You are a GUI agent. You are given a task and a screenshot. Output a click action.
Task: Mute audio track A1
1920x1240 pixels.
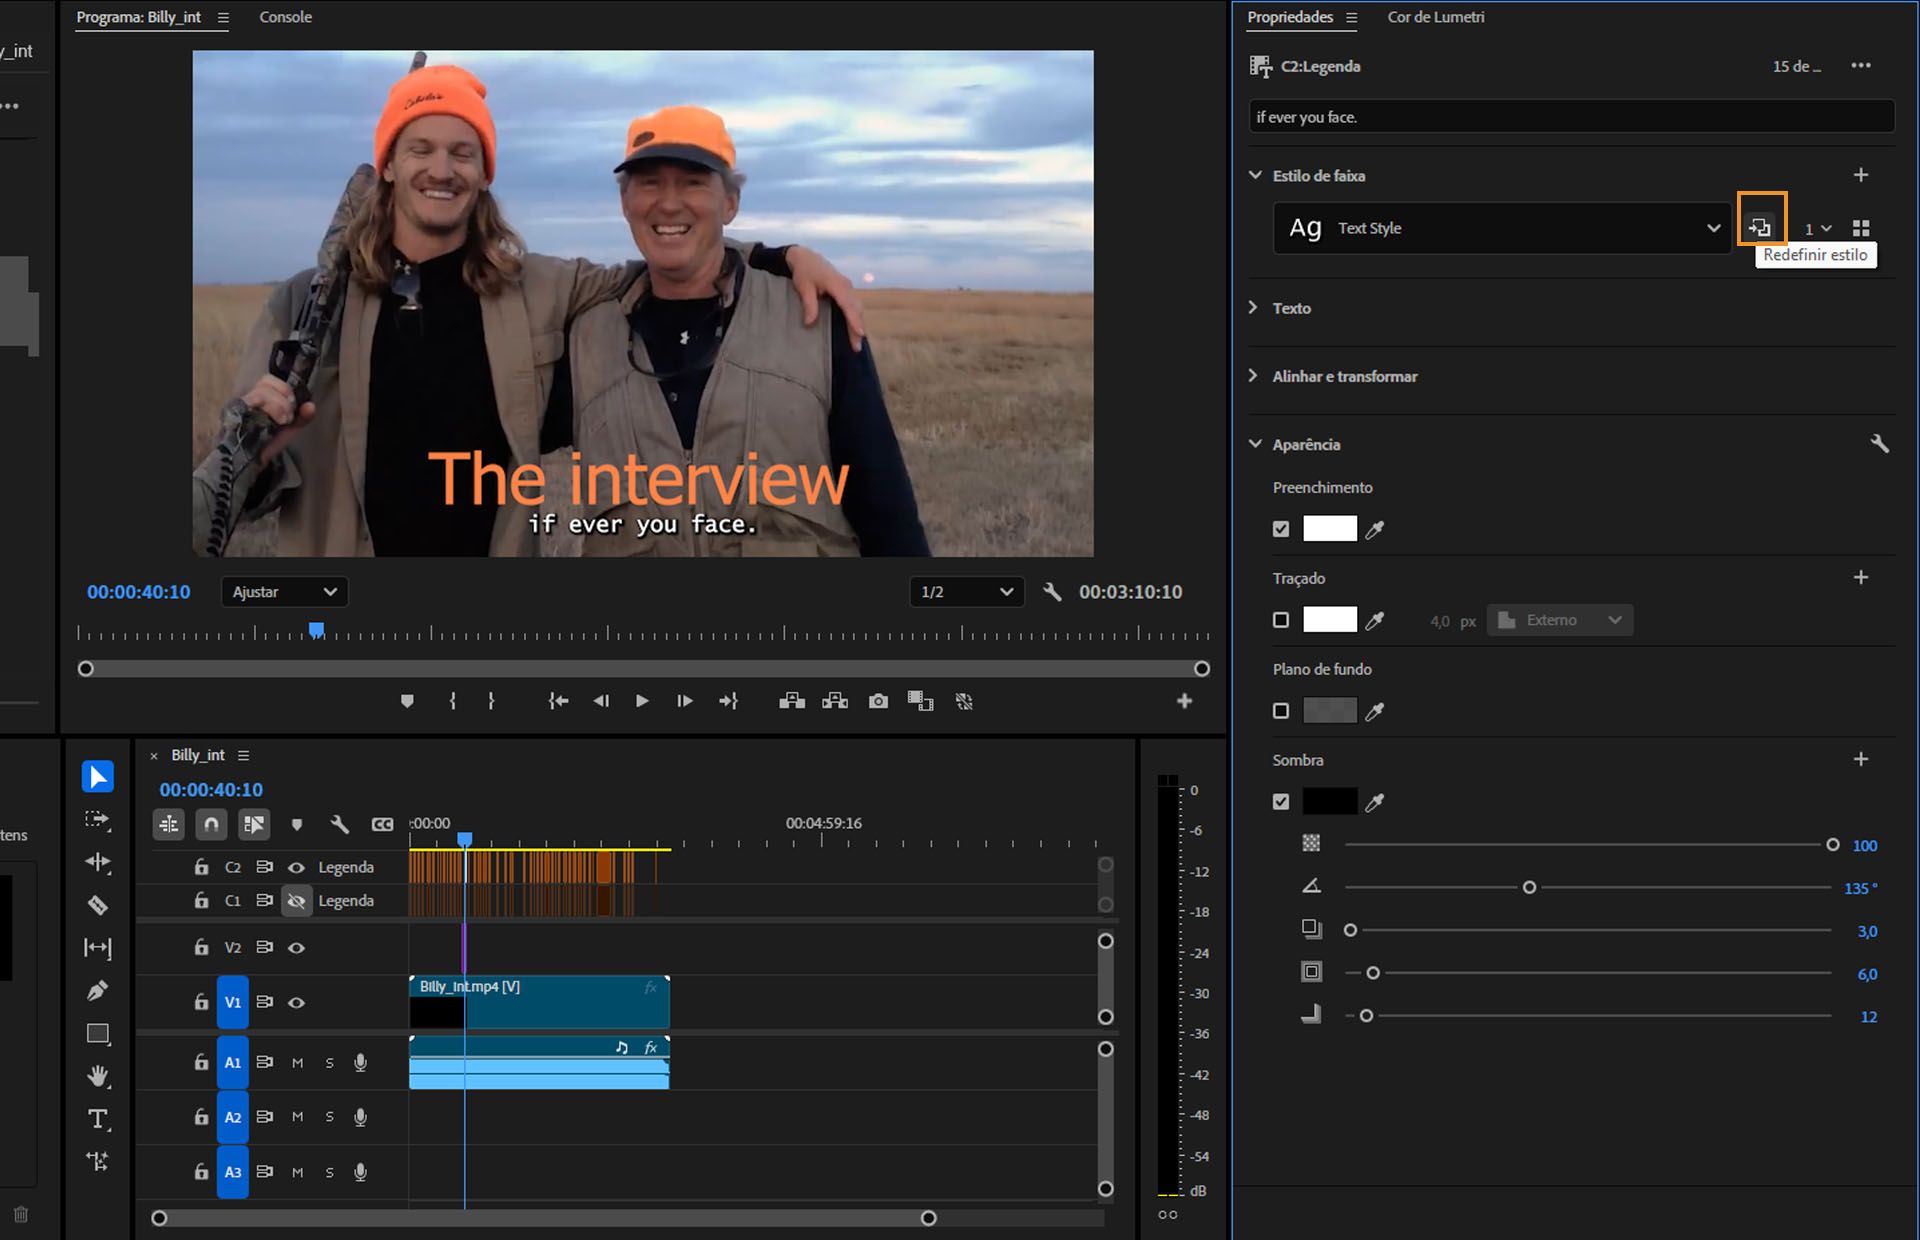[297, 1063]
